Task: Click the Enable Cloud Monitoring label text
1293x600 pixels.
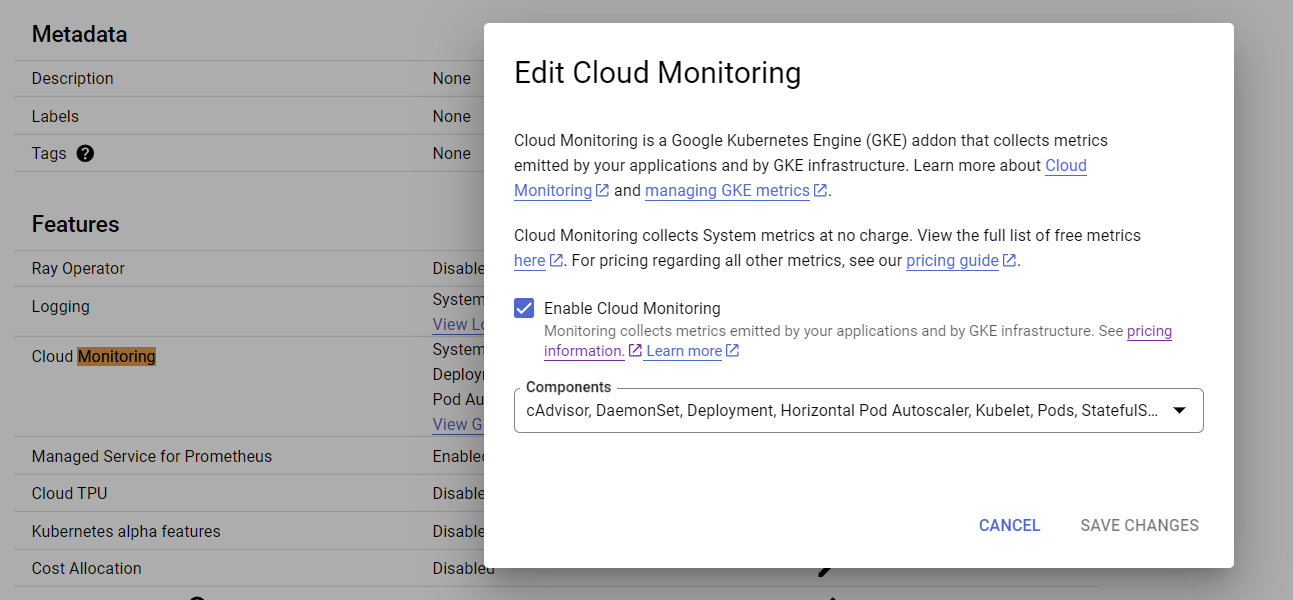Action: coord(632,308)
